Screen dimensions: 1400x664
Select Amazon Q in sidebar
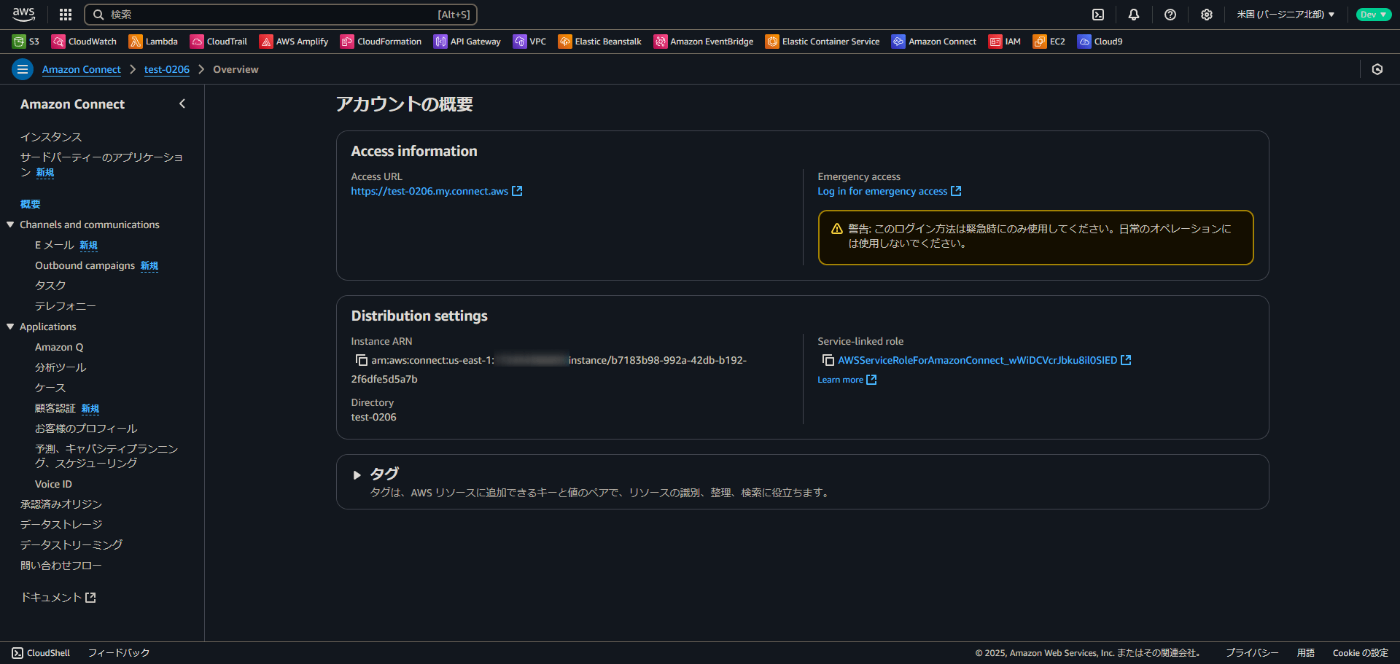(59, 347)
